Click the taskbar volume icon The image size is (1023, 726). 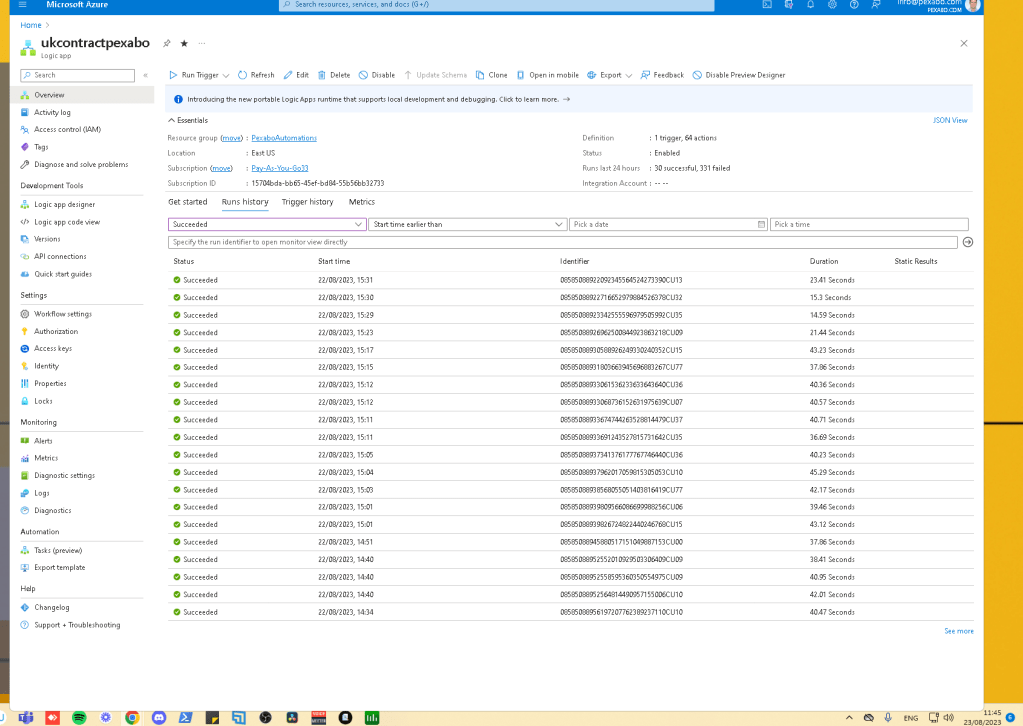pyautogui.click(x=949, y=718)
